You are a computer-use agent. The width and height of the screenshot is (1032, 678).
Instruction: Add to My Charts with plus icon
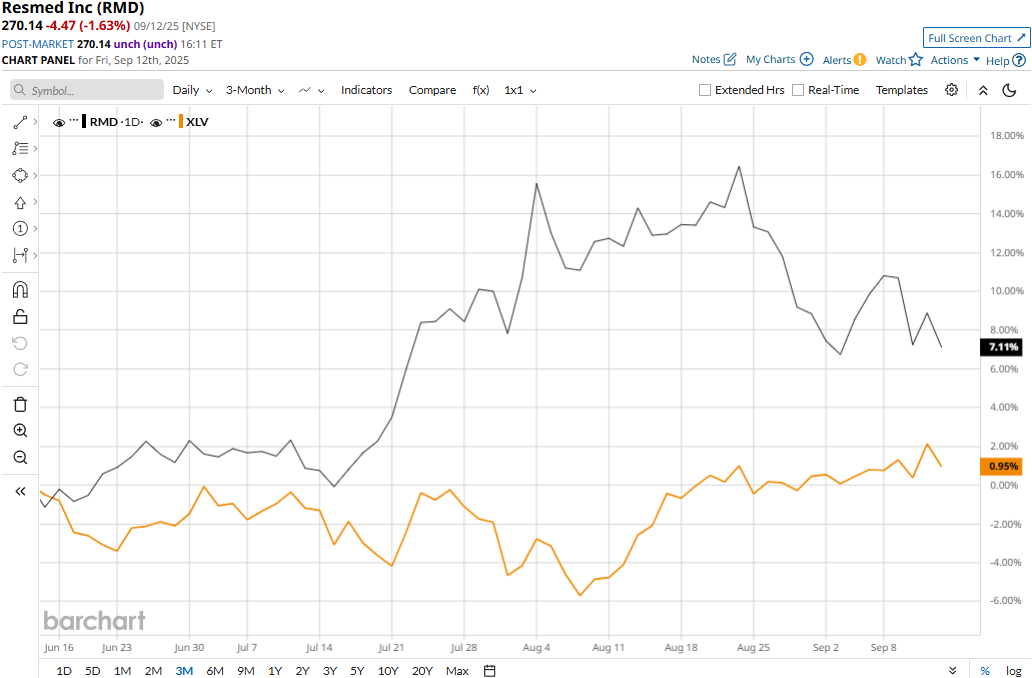[806, 59]
